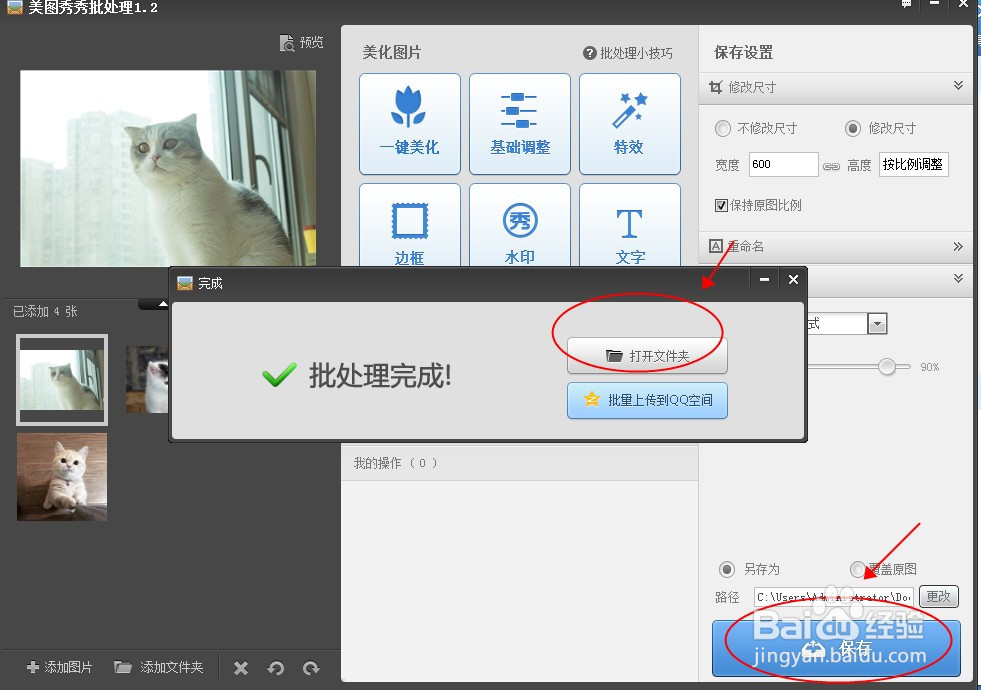Select the 覆盖原图 overwrite original radio button
Image resolution: width=981 pixels, height=690 pixels.
858,569
